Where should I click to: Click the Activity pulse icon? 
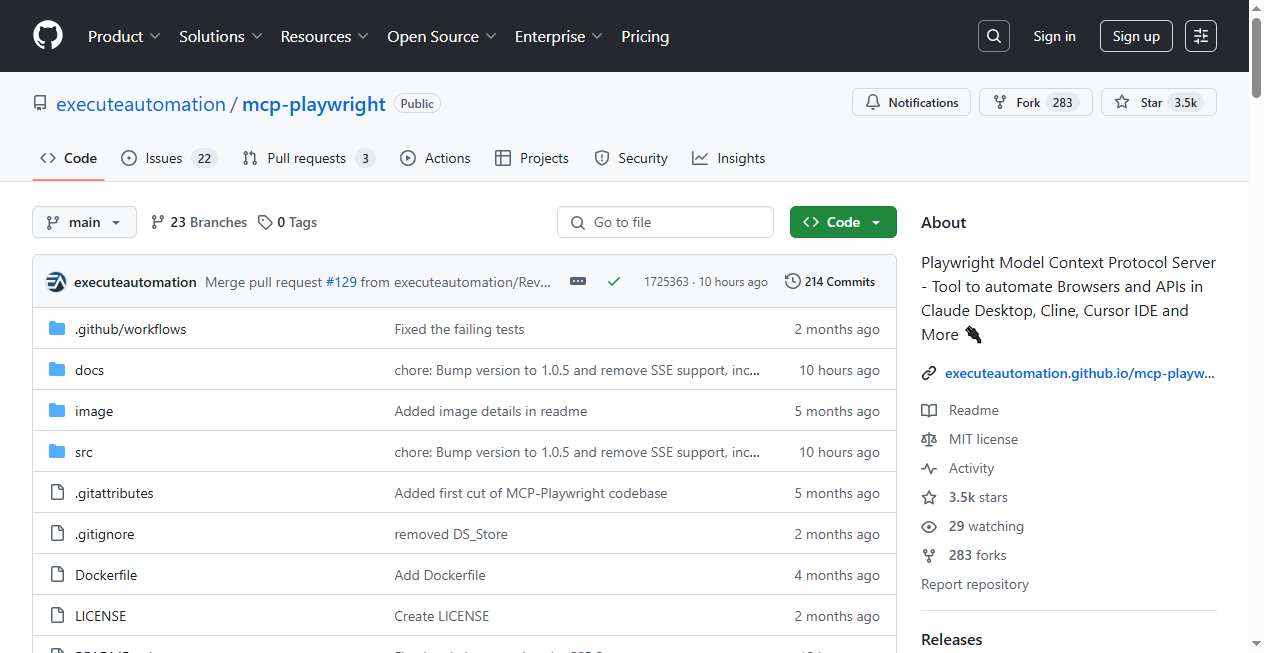[929, 468]
